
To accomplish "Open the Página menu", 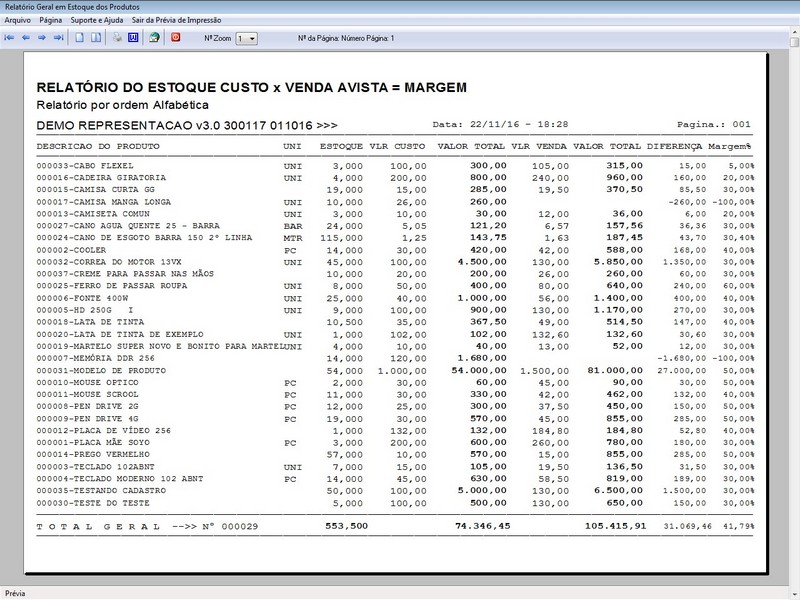I will click(51, 20).
